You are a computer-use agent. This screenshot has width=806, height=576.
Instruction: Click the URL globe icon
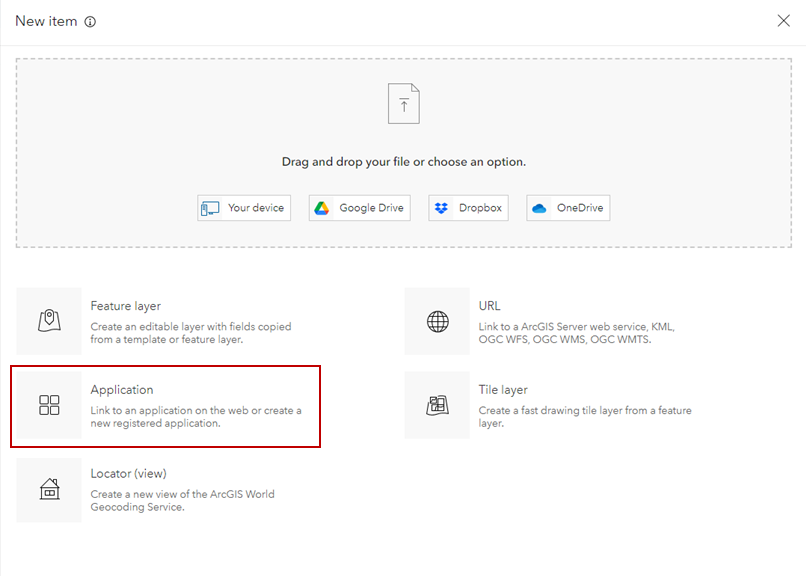(x=438, y=321)
